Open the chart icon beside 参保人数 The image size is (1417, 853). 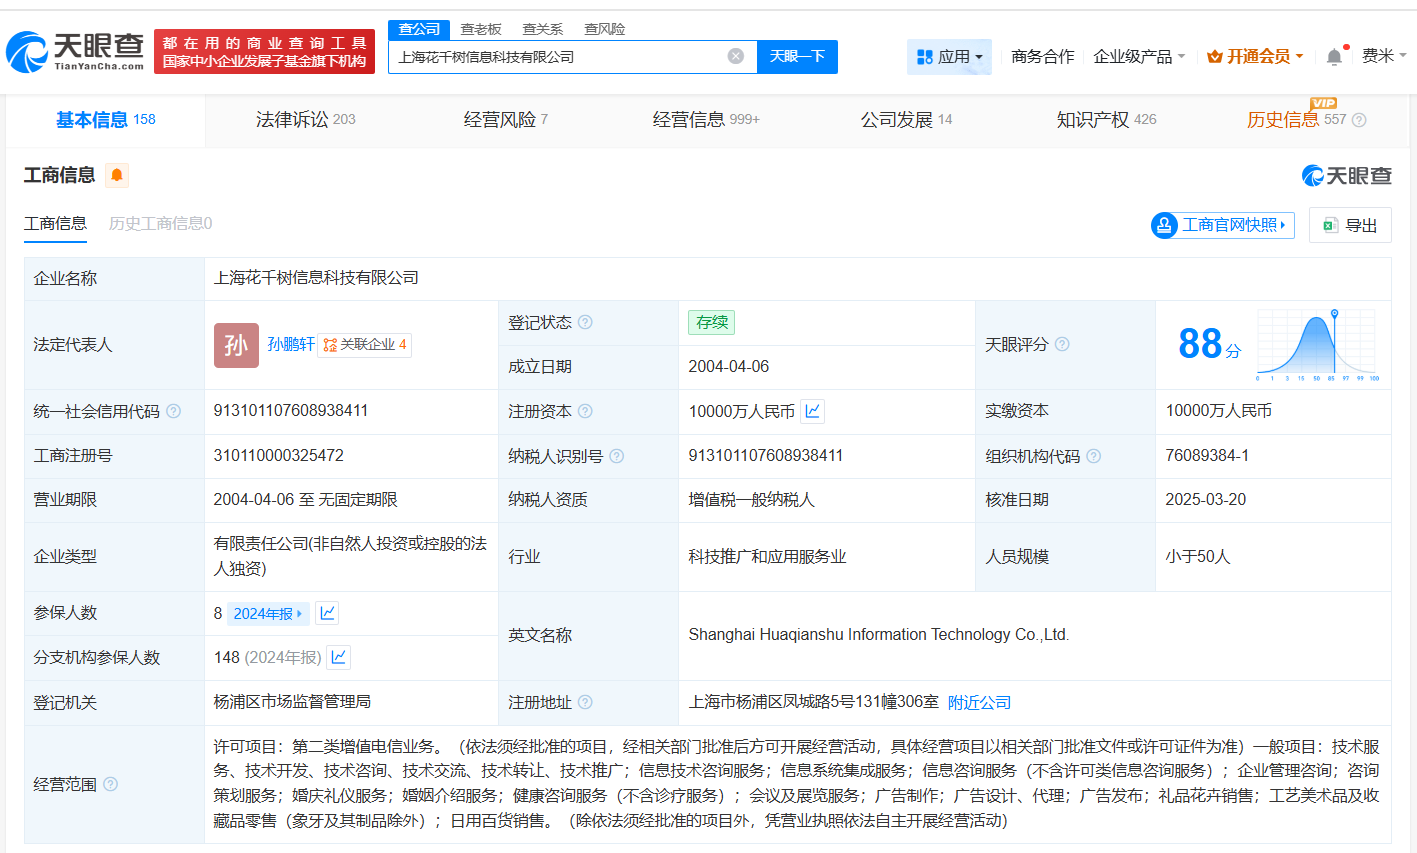click(327, 612)
